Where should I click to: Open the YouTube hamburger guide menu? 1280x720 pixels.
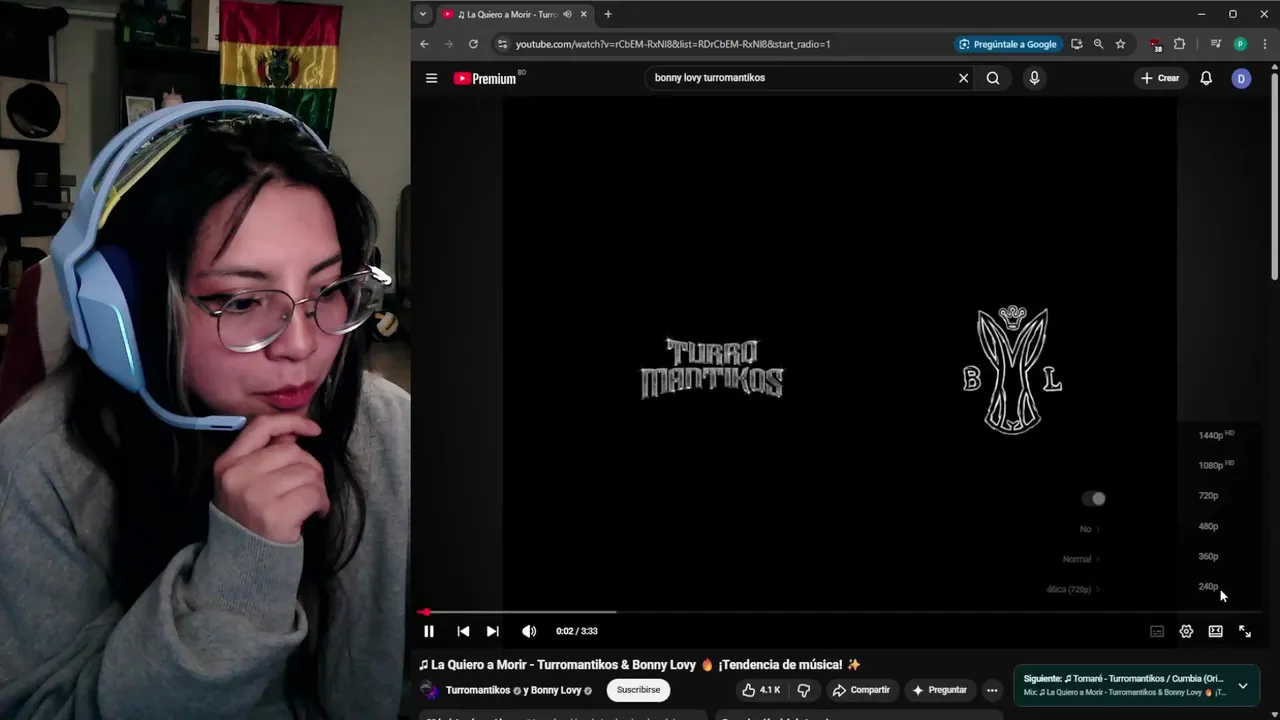click(x=431, y=78)
